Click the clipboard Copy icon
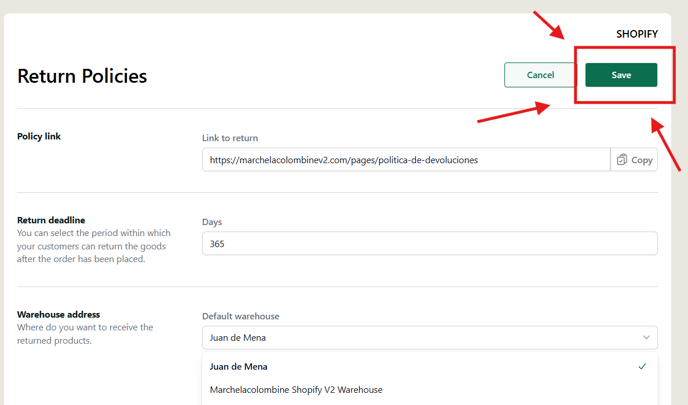Screen dimensions: 688x405 click(x=621, y=160)
